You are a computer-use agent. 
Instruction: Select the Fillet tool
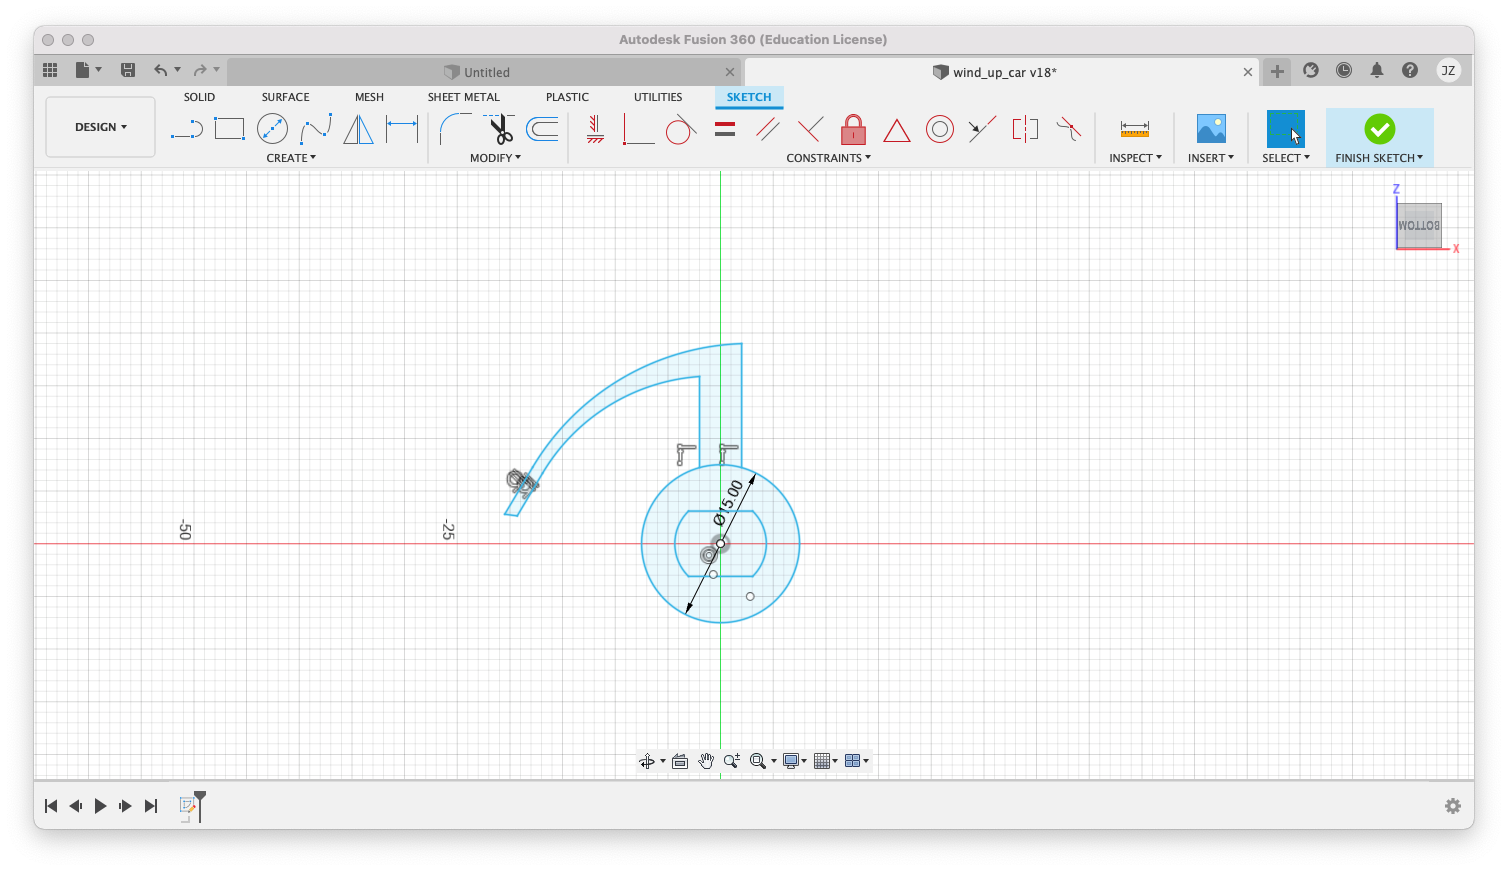[455, 129]
